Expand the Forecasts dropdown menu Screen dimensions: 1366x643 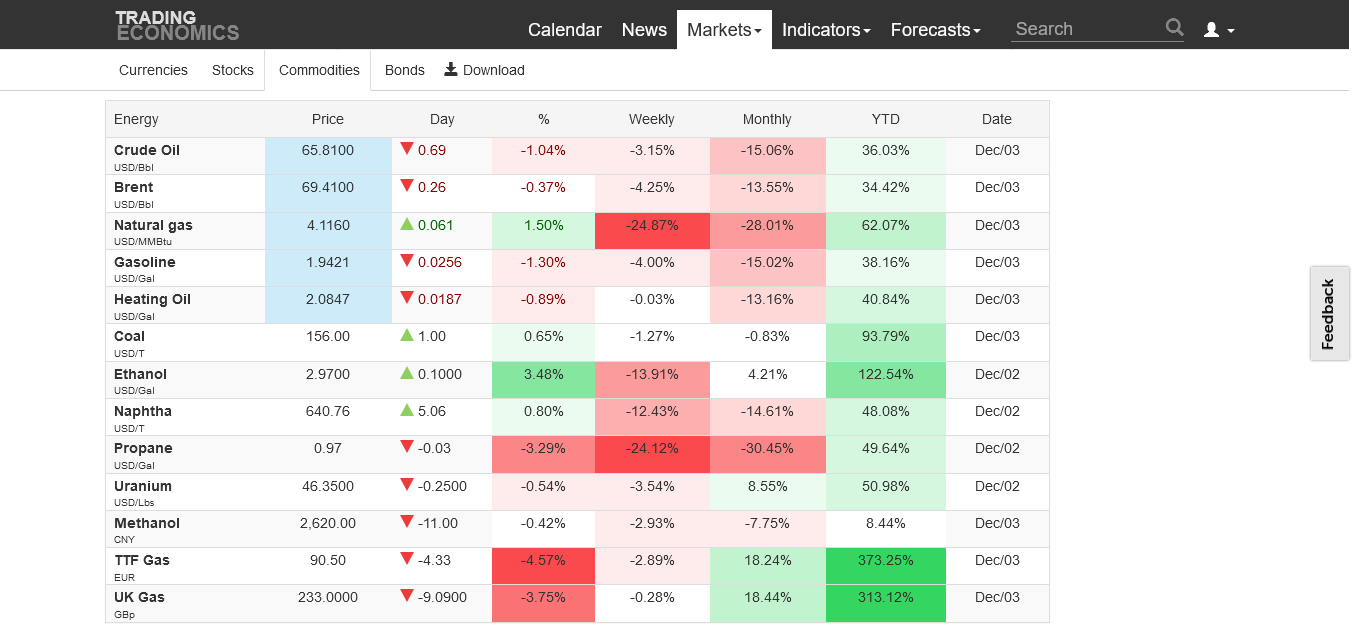935,30
